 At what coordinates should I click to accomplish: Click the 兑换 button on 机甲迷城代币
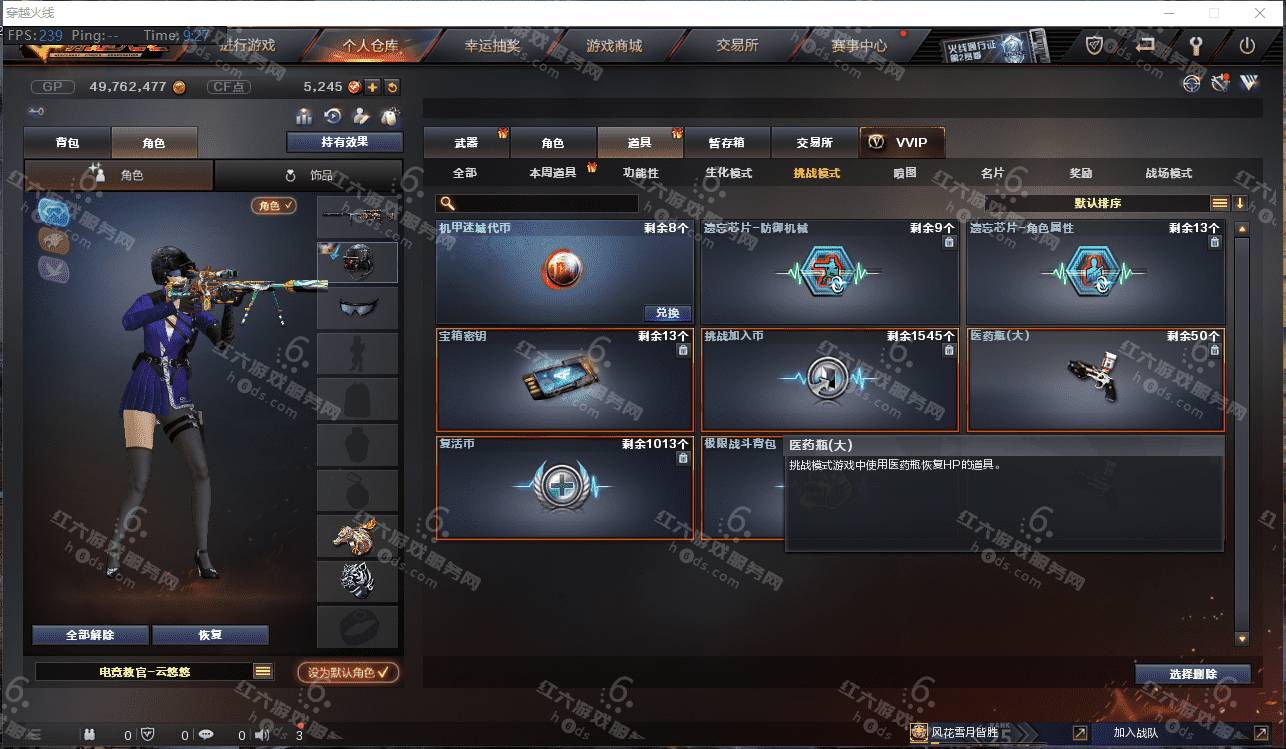[667, 313]
